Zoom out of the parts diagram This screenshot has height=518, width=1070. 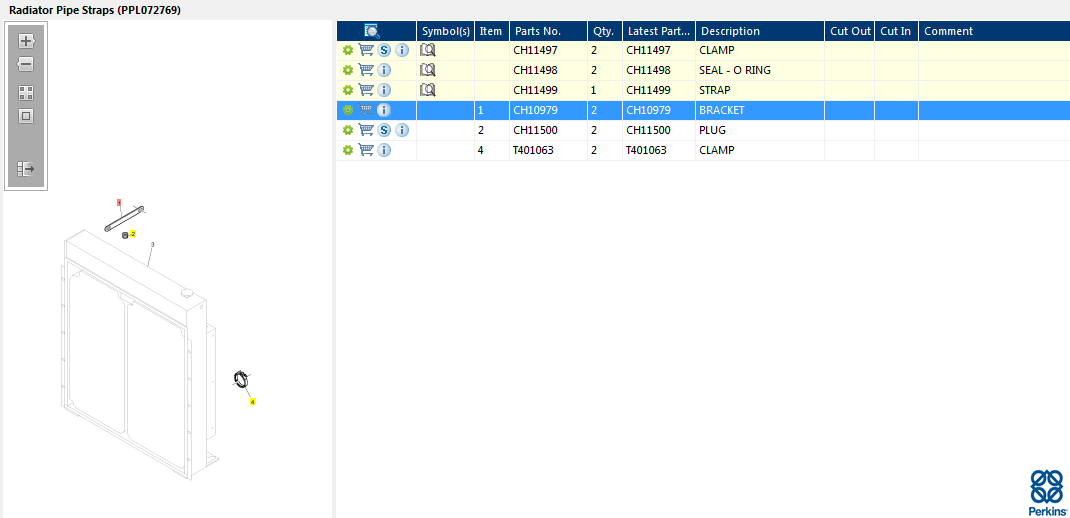[x=26, y=65]
